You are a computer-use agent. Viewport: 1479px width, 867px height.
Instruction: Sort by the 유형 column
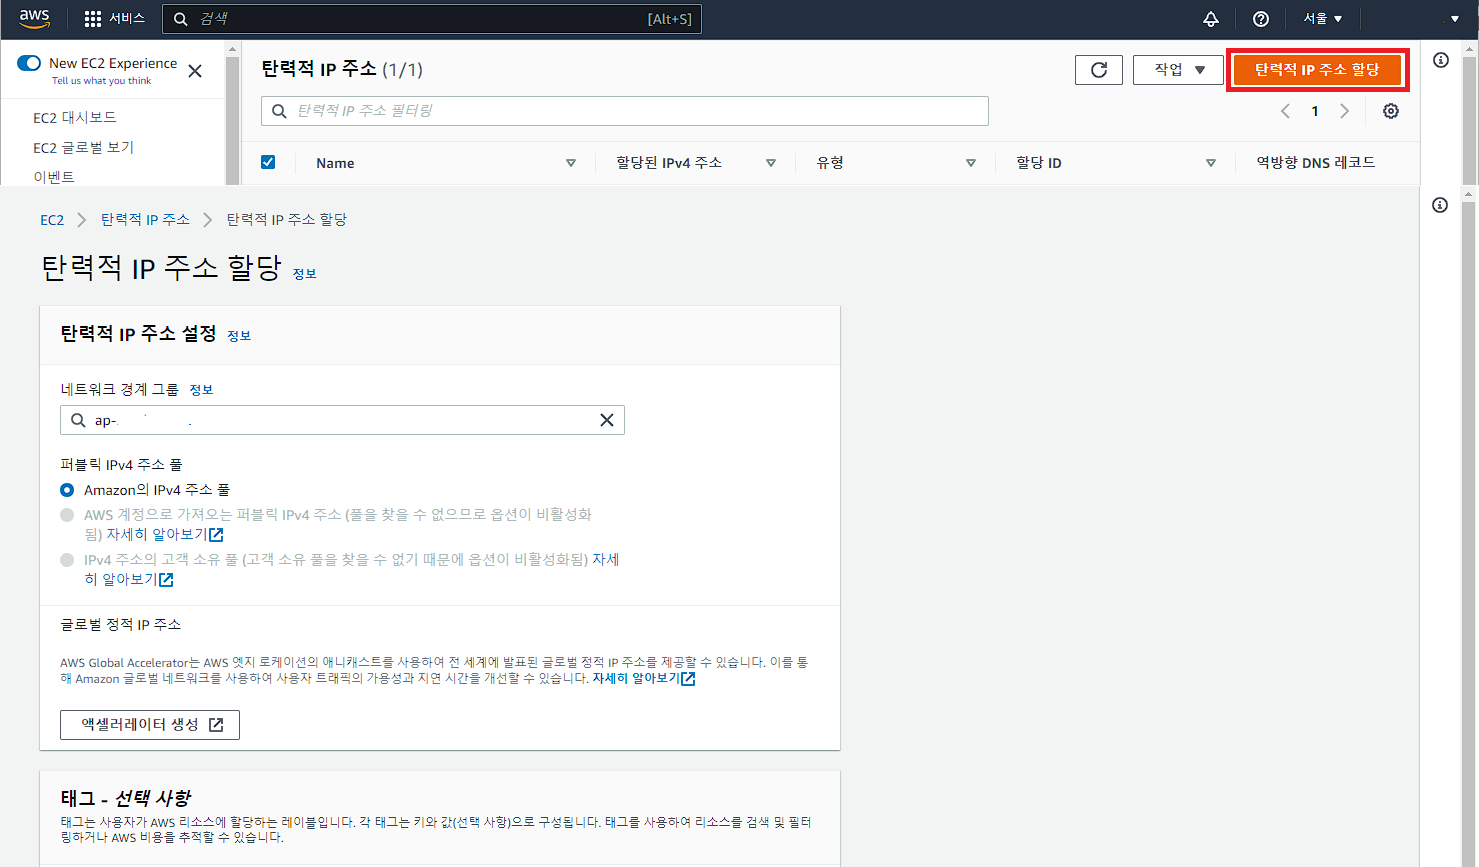pos(971,163)
